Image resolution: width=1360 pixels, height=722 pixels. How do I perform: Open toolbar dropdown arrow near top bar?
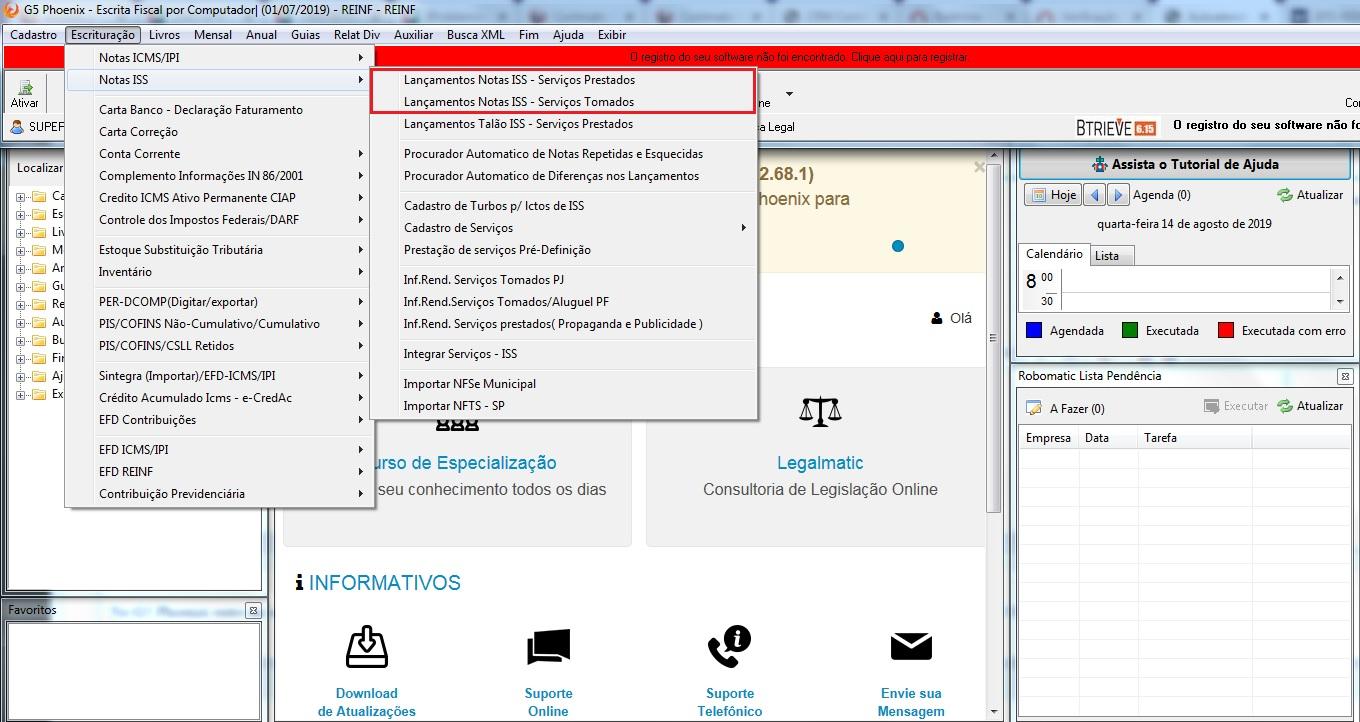(789, 94)
